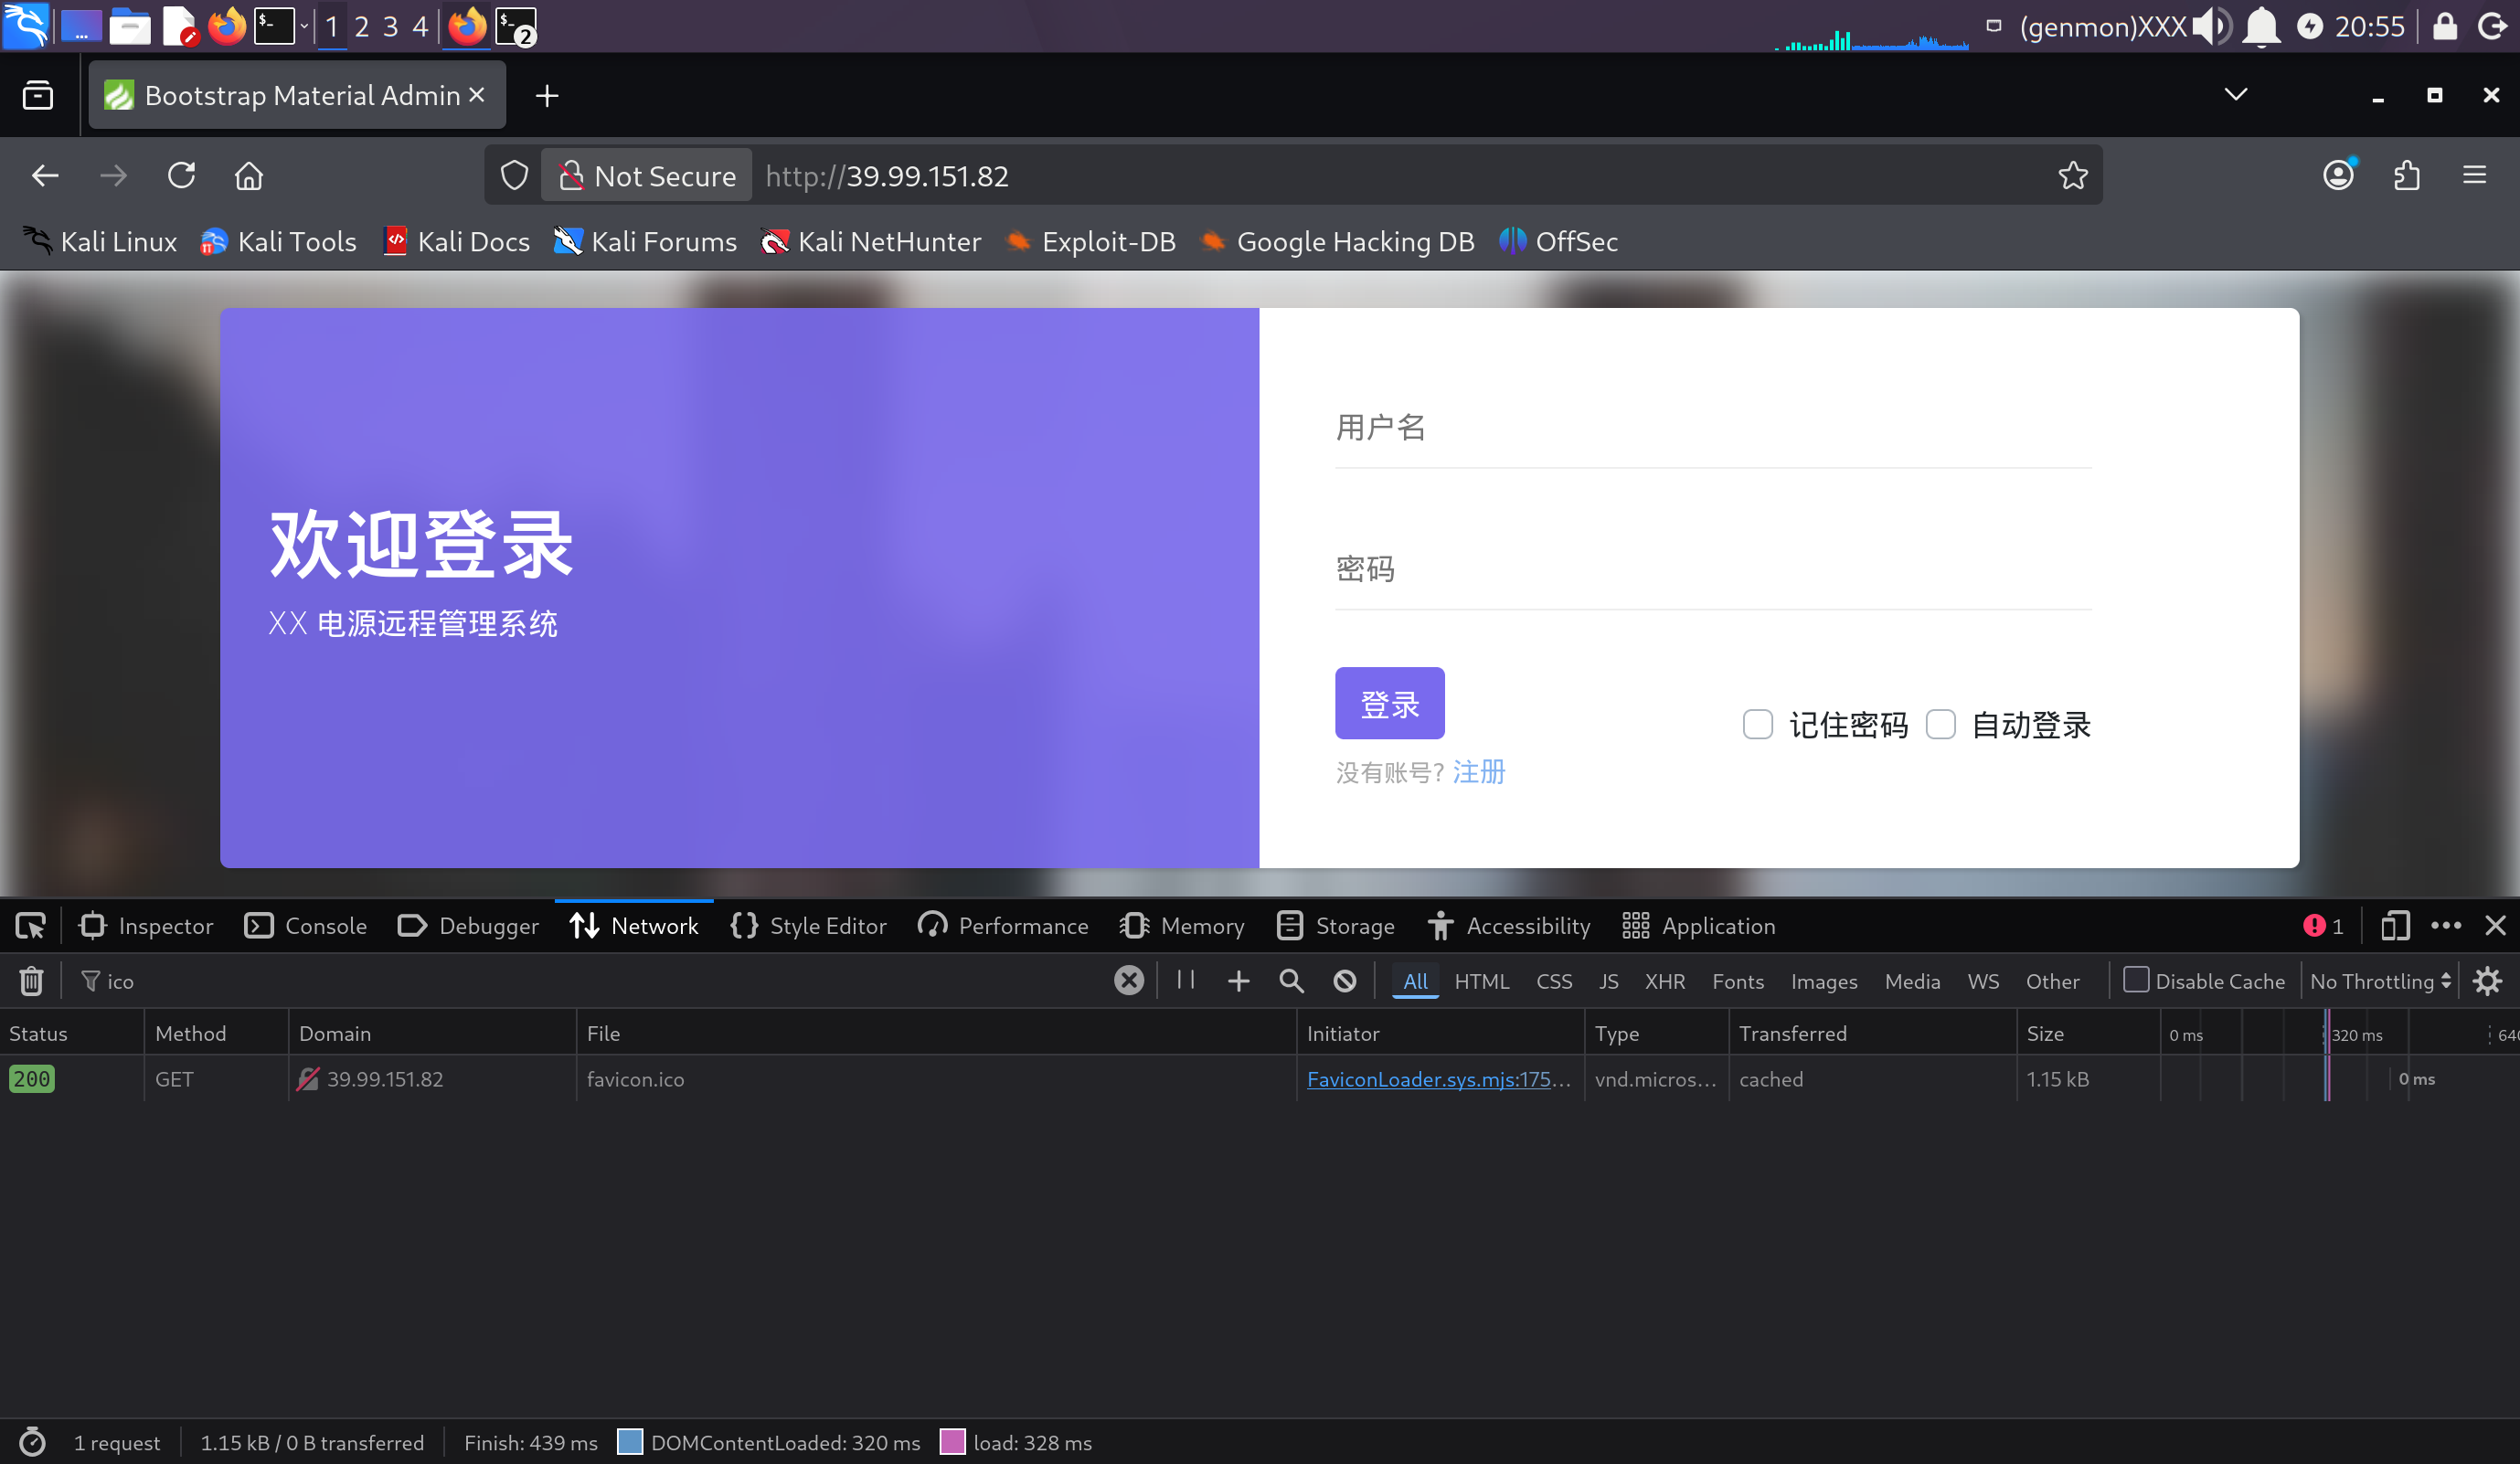This screenshot has width=2520, height=1464.
Task: Filter requests by Fonts
Action: (1738, 981)
